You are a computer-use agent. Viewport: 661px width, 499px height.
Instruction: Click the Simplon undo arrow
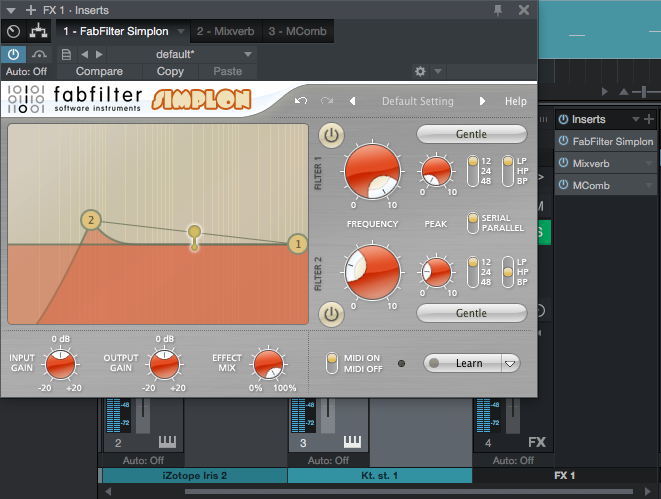click(301, 101)
